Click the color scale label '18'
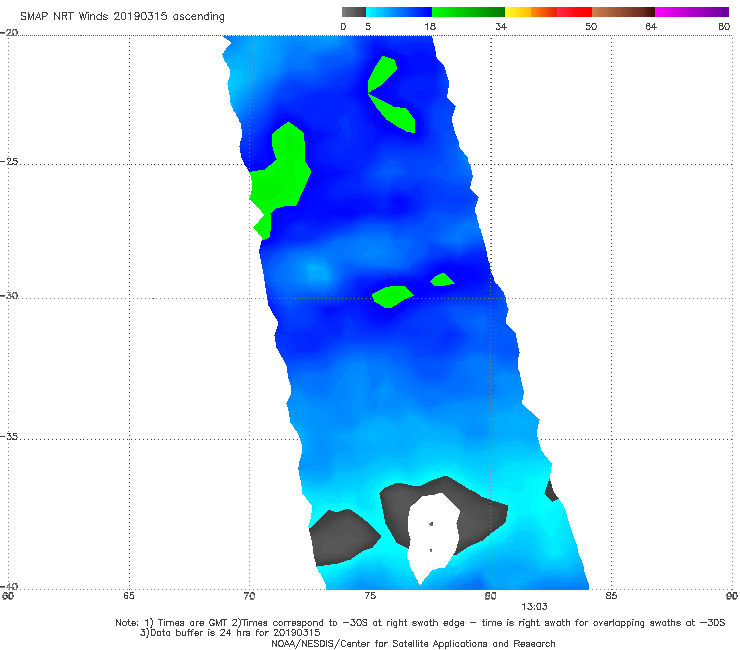The height and width of the screenshot is (650, 740). 430,26
